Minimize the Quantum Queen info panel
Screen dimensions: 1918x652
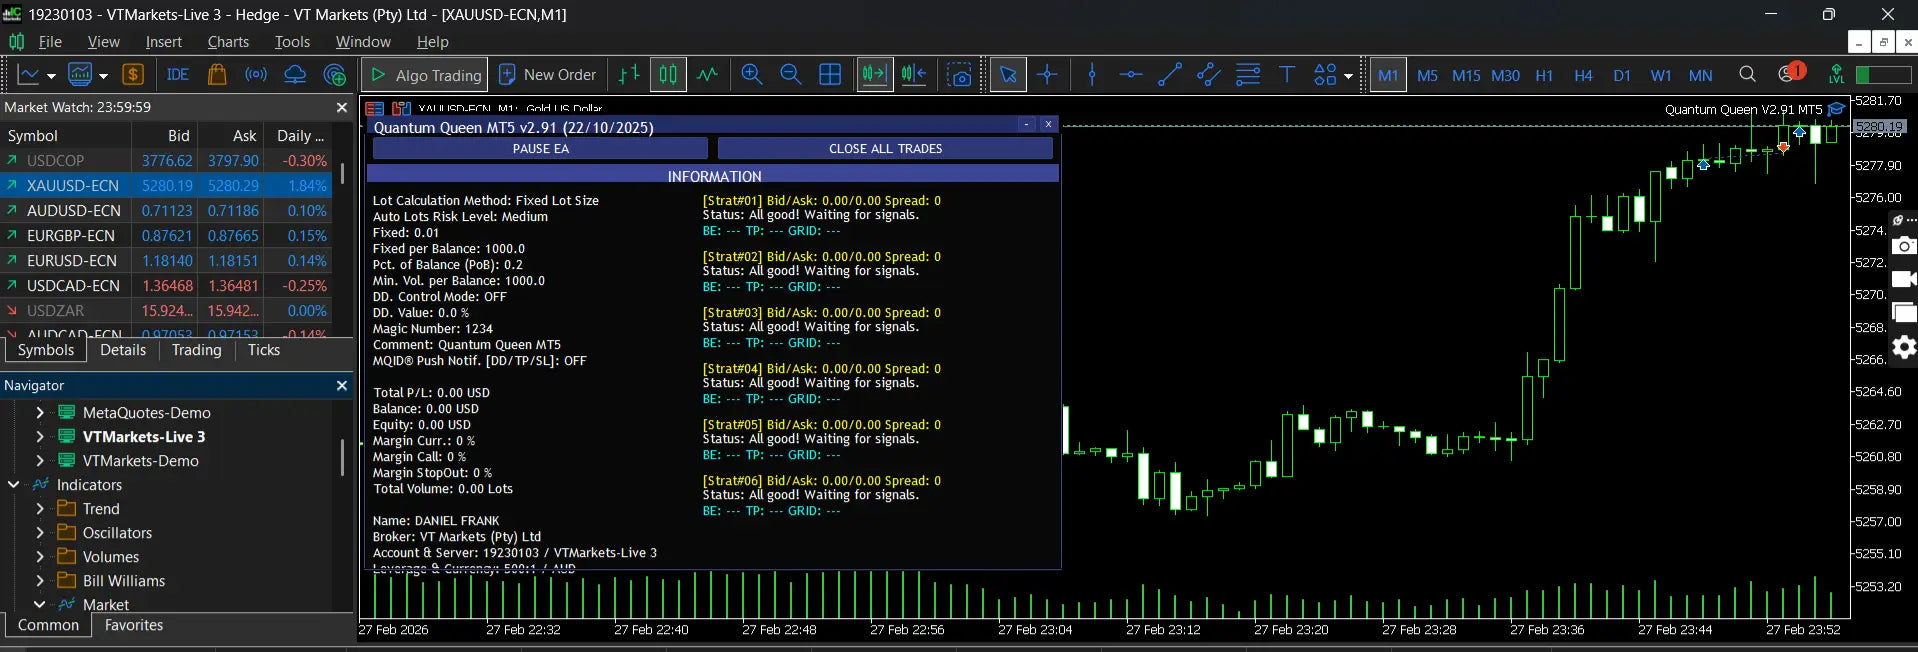point(1026,125)
